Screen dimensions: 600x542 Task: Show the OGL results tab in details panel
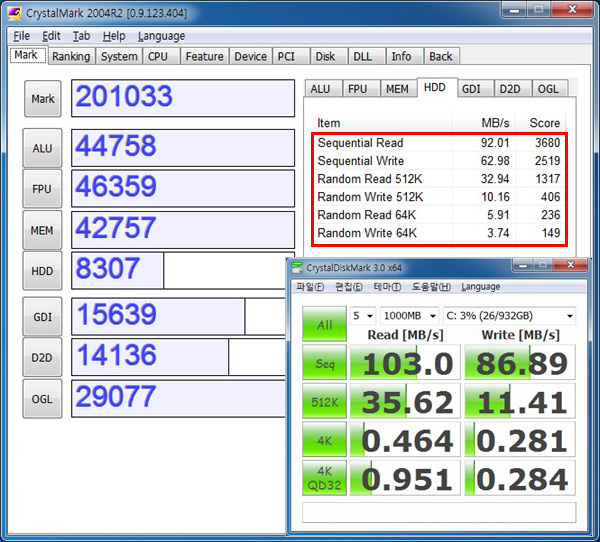pyautogui.click(x=548, y=89)
